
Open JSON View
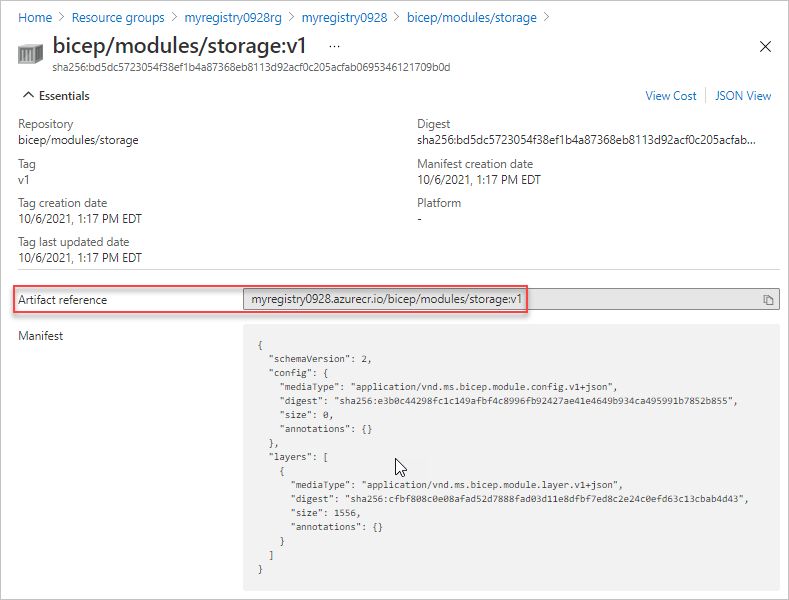743,96
